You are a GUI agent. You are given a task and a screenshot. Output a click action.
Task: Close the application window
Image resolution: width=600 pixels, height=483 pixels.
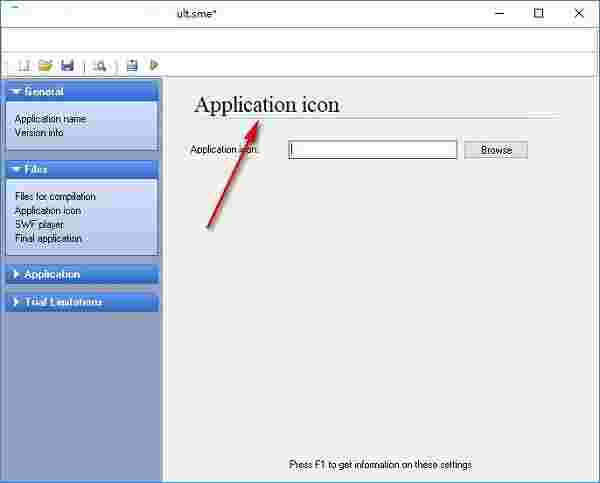click(x=579, y=13)
